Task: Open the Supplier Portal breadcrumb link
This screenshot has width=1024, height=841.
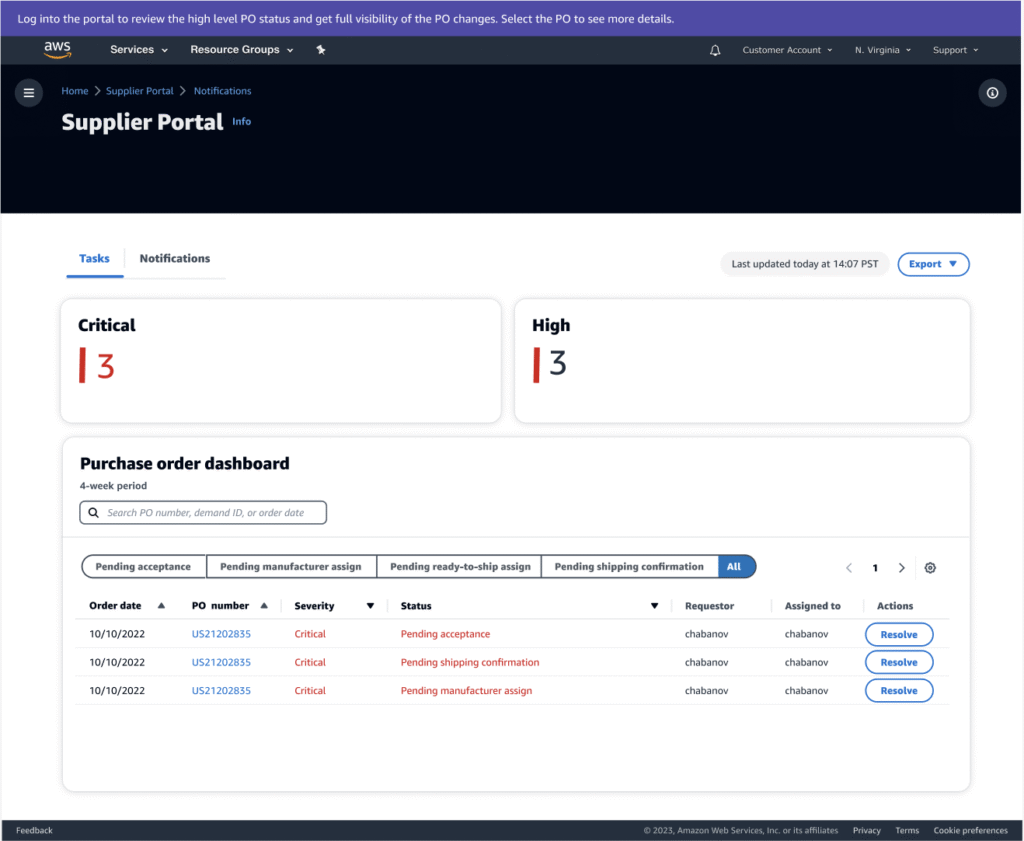Action: [x=140, y=91]
